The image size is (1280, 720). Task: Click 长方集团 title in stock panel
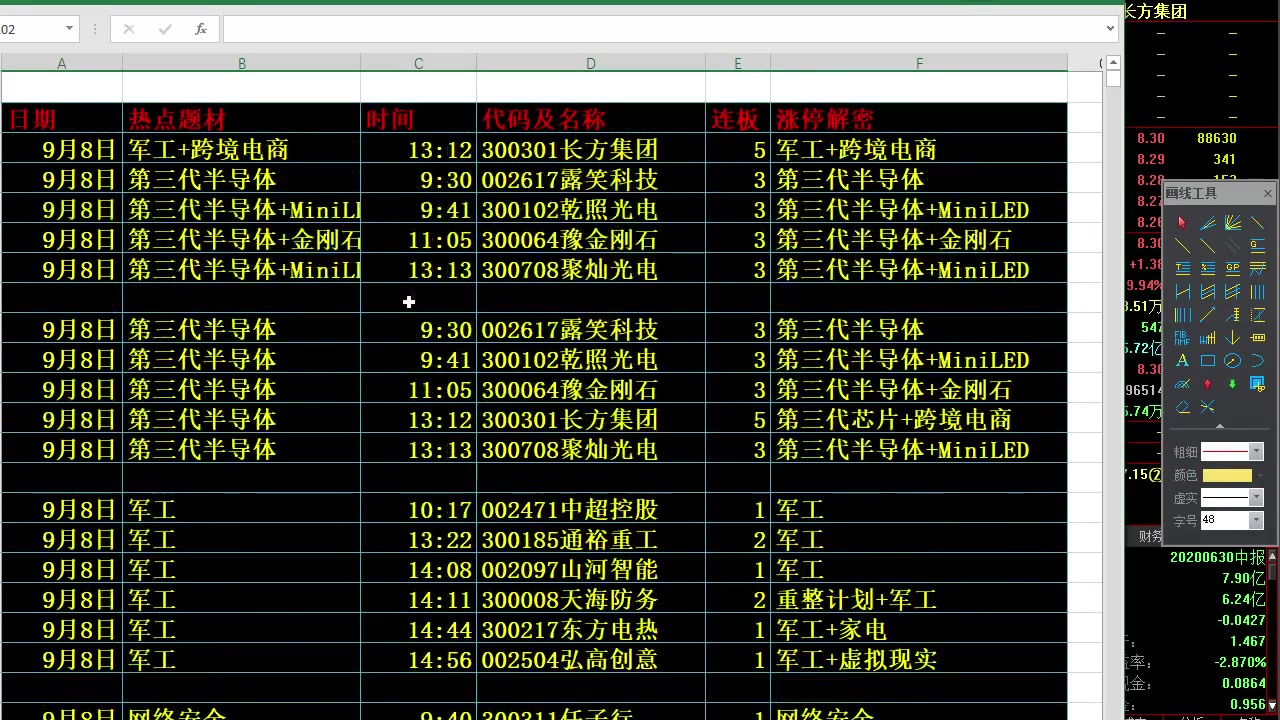(x=1156, y=12)
